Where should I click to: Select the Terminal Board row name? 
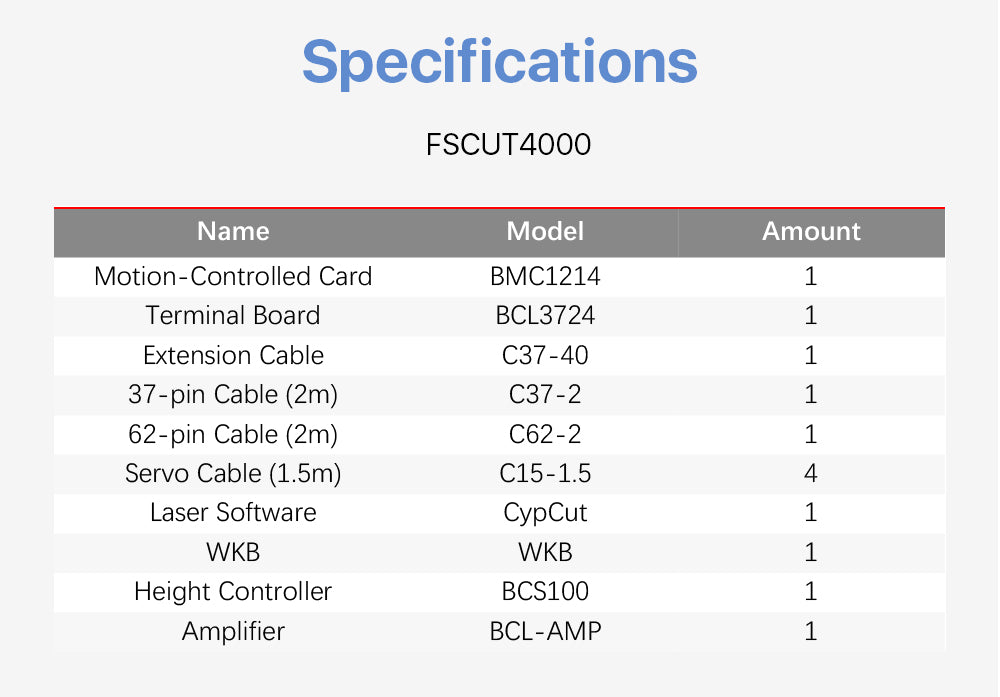point(233,316)
